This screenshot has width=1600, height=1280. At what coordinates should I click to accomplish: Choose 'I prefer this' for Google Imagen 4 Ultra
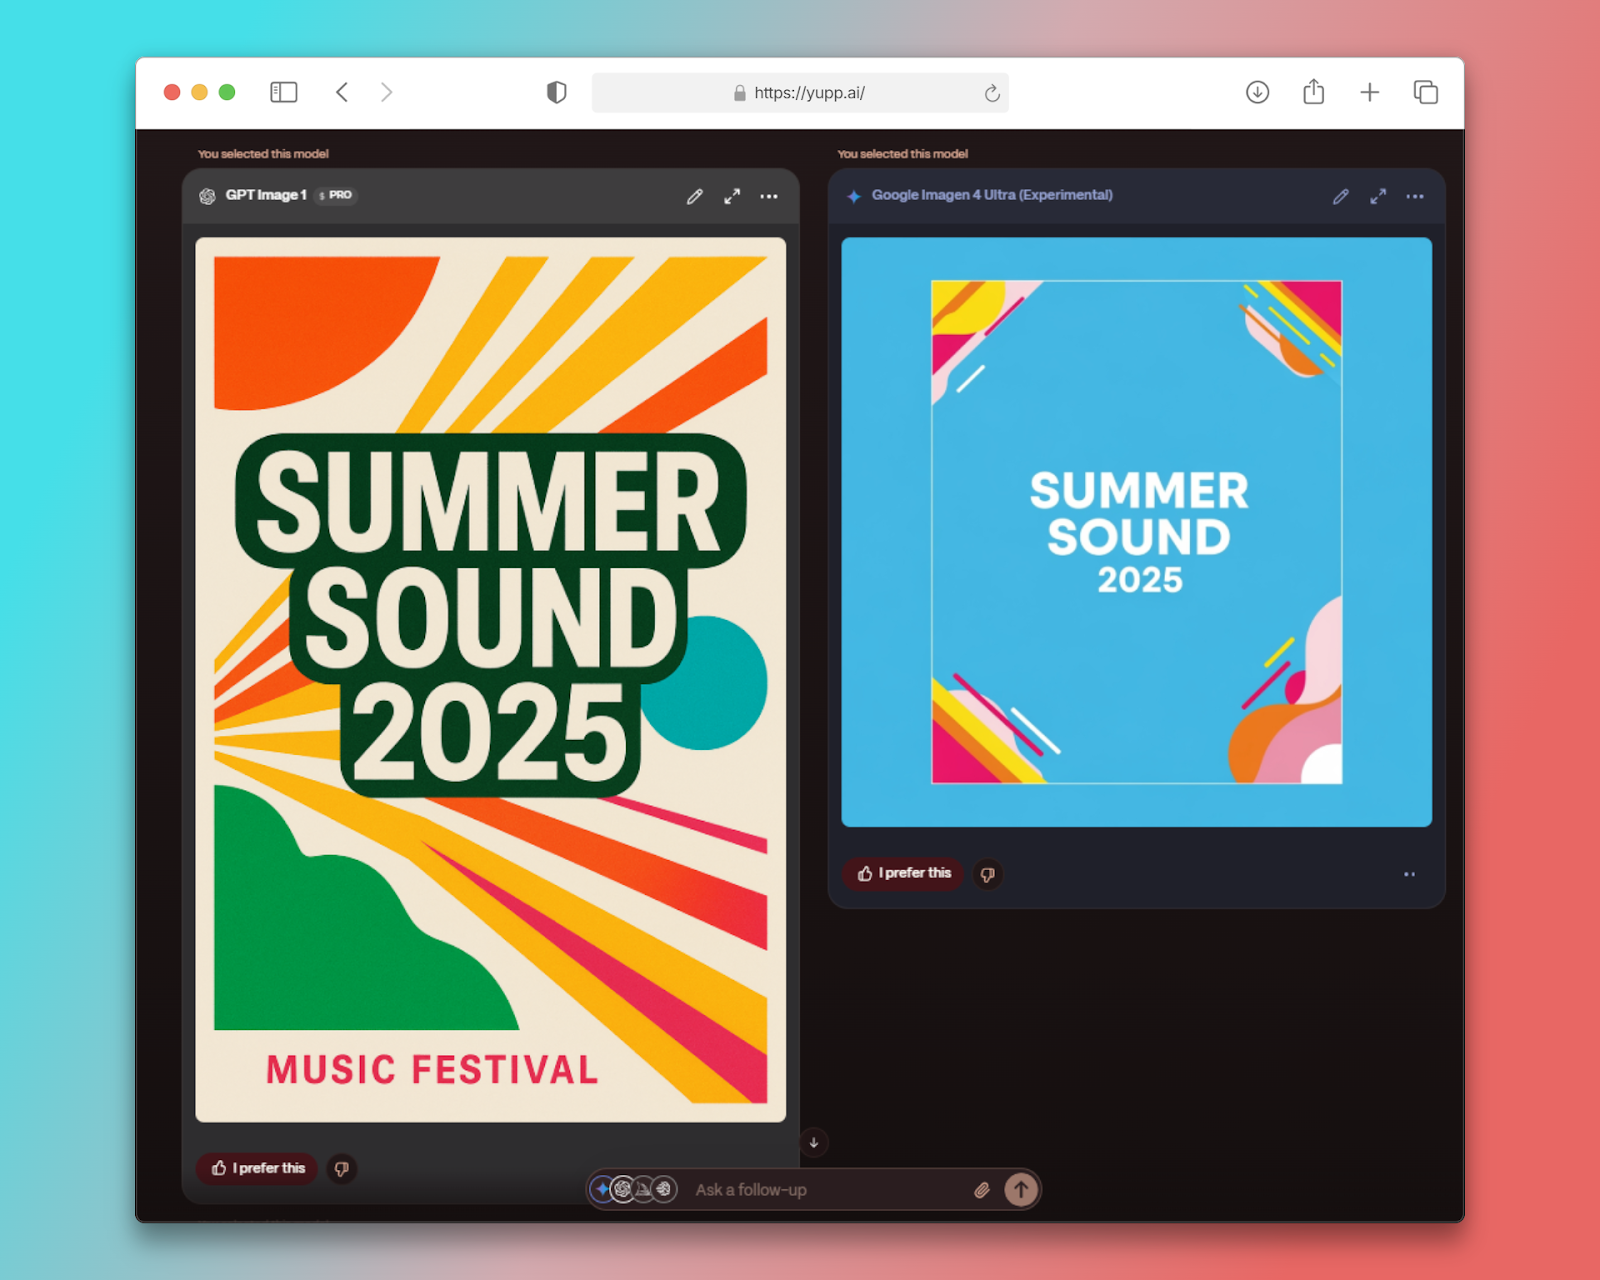(903, 874)
